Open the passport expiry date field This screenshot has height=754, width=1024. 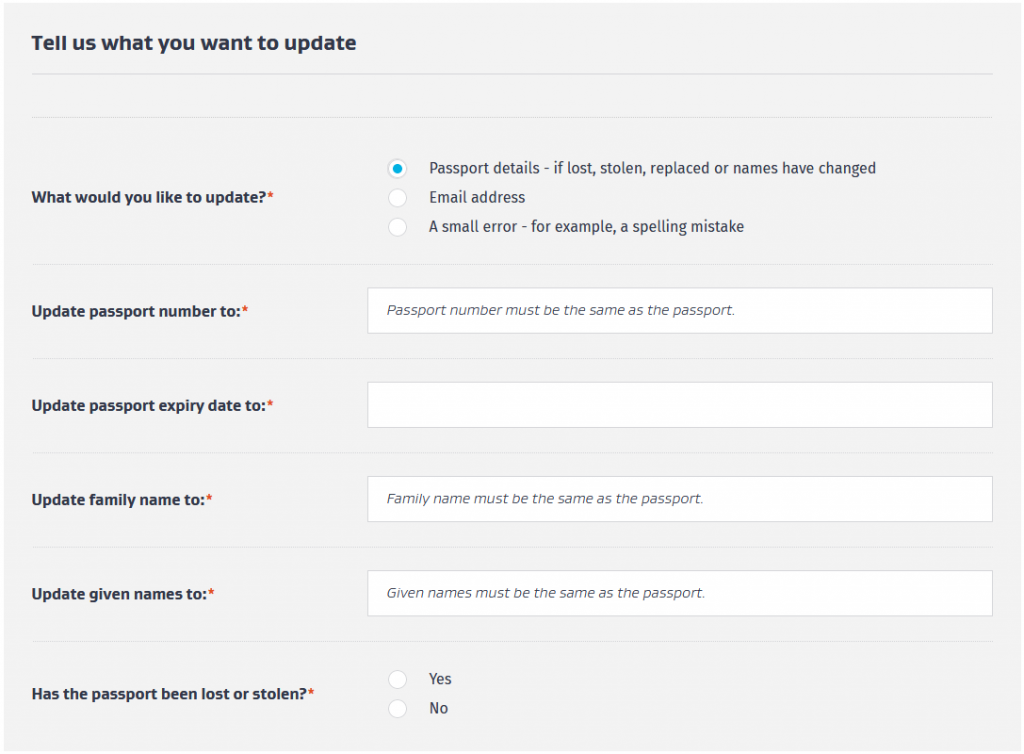coord(680,405)
